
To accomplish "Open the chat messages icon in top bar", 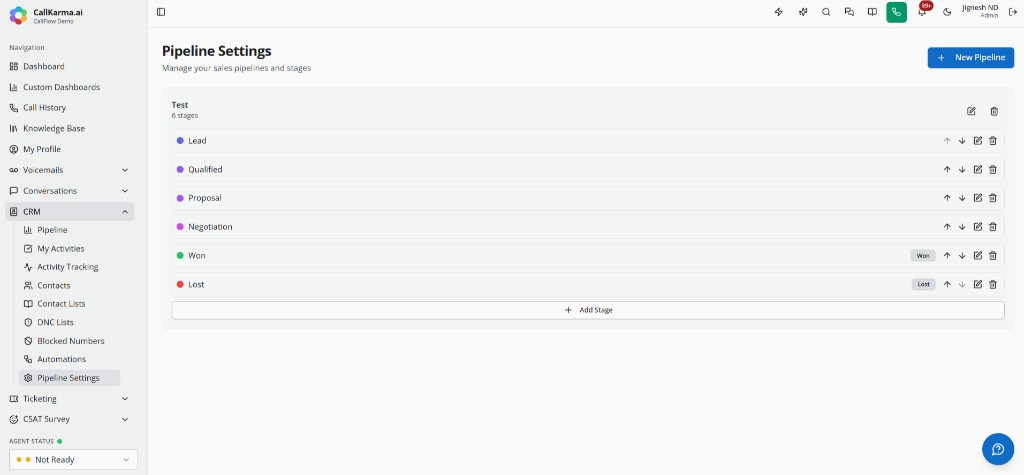I will [849, 12].
